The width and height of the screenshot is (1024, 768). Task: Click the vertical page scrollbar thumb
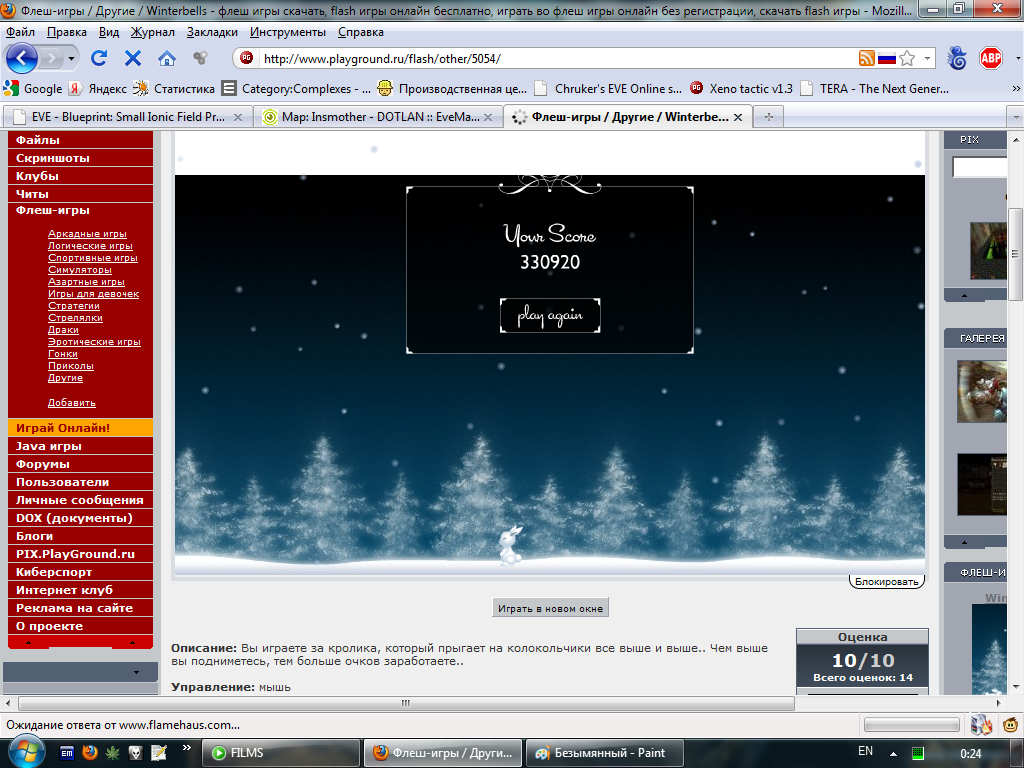pyautogui.click(x=1016, y=254)
